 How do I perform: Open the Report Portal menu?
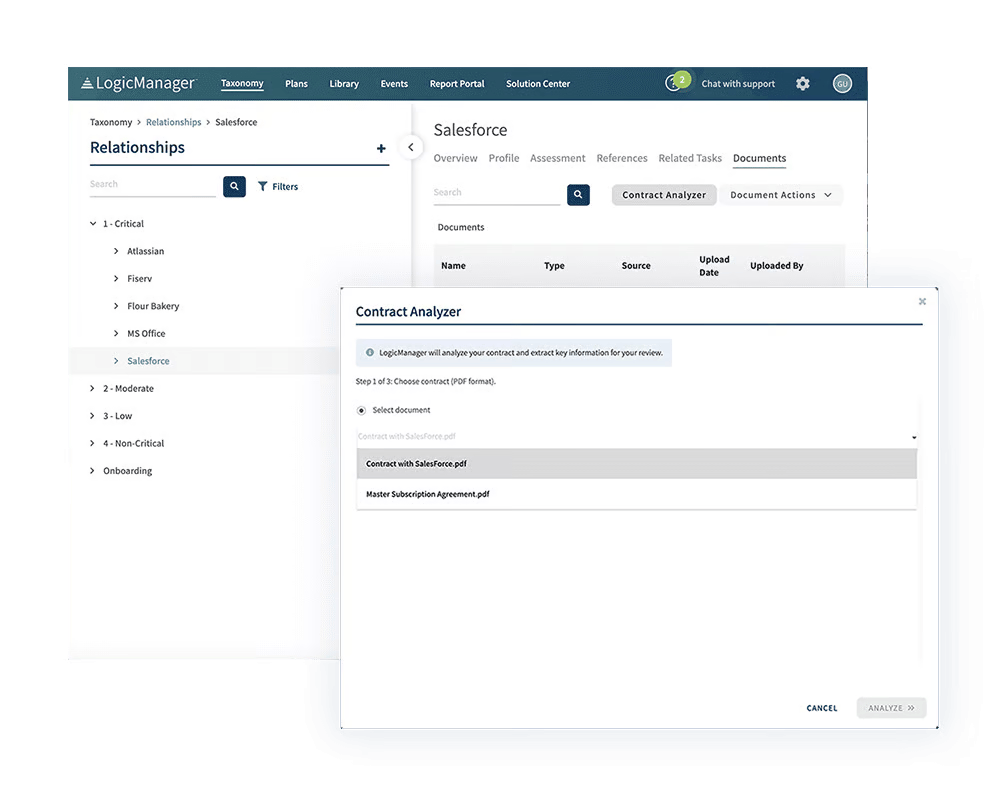[x=457, y=84]
